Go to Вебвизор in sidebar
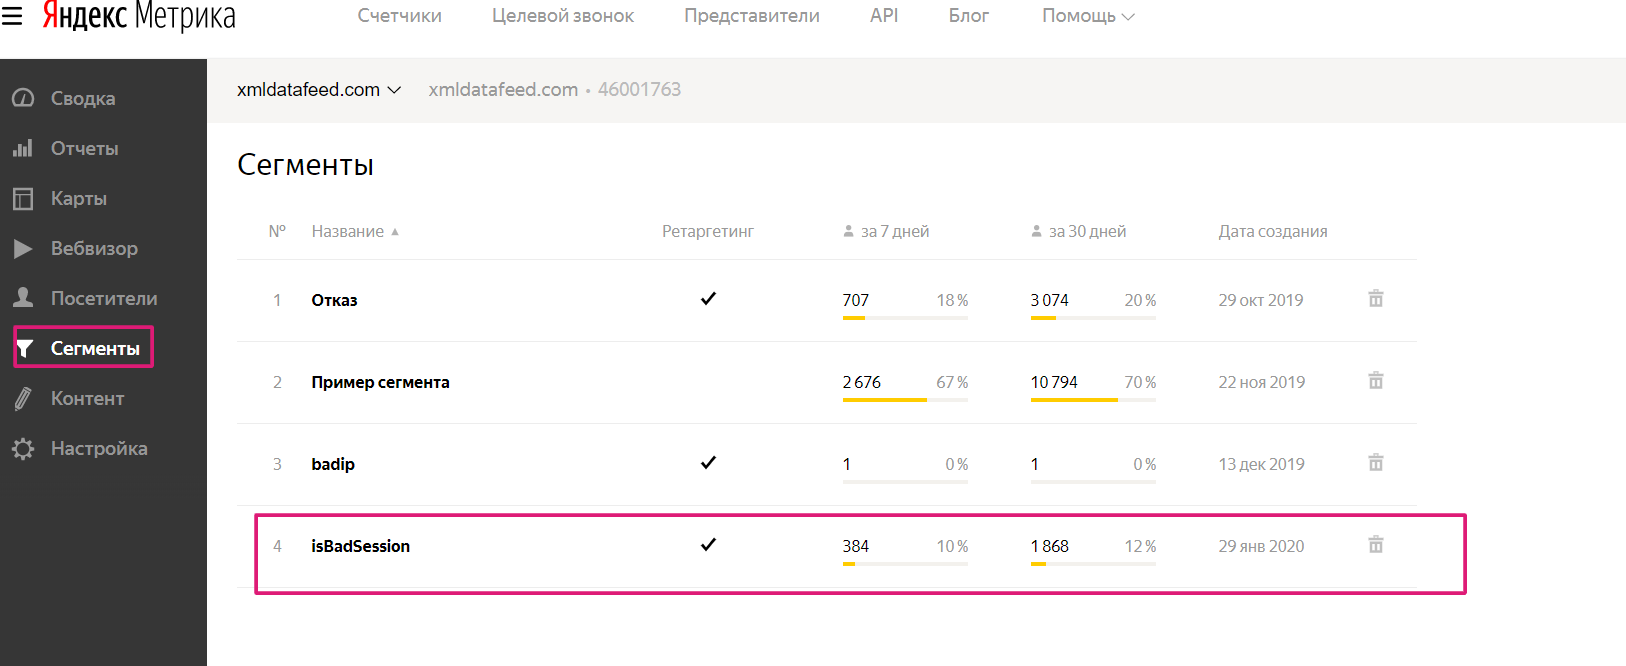1626x666 pixels. click(x=93, y=248)
